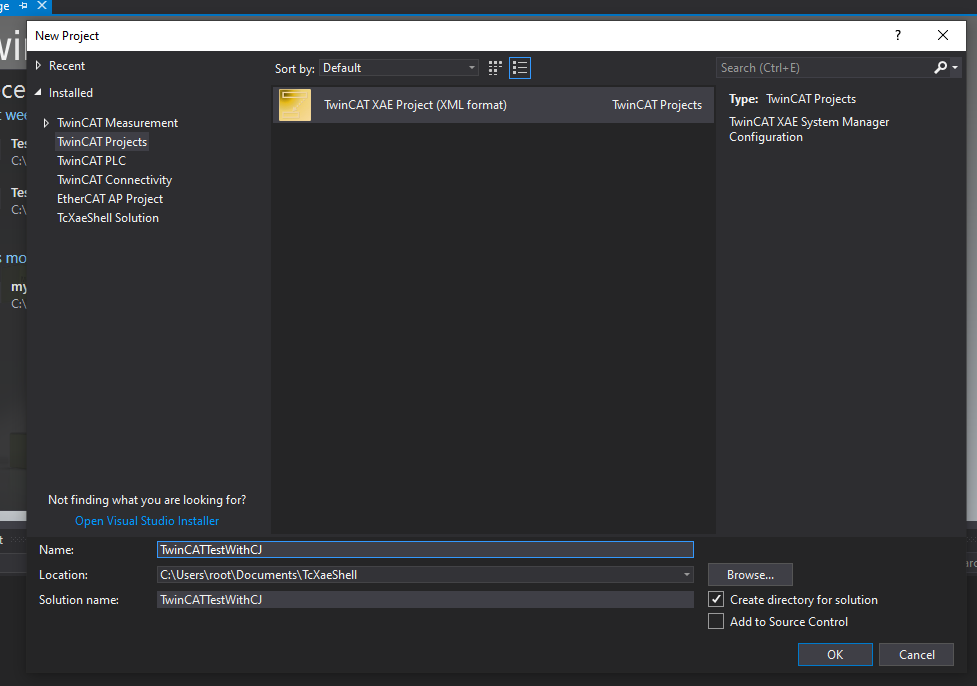Expand the Recent node
Image resolution: width=977 pixels, height=686 pixels.
tap(38, 65)
